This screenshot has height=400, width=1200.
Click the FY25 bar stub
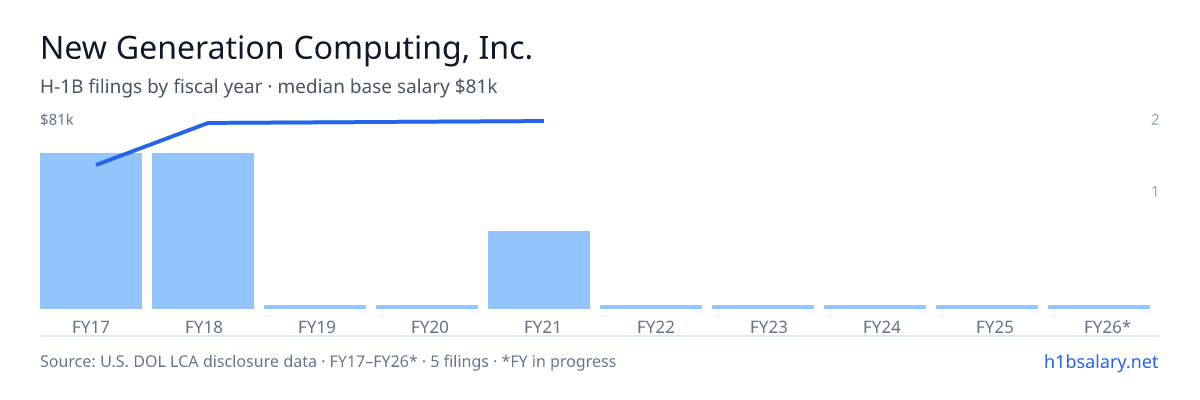987,307
